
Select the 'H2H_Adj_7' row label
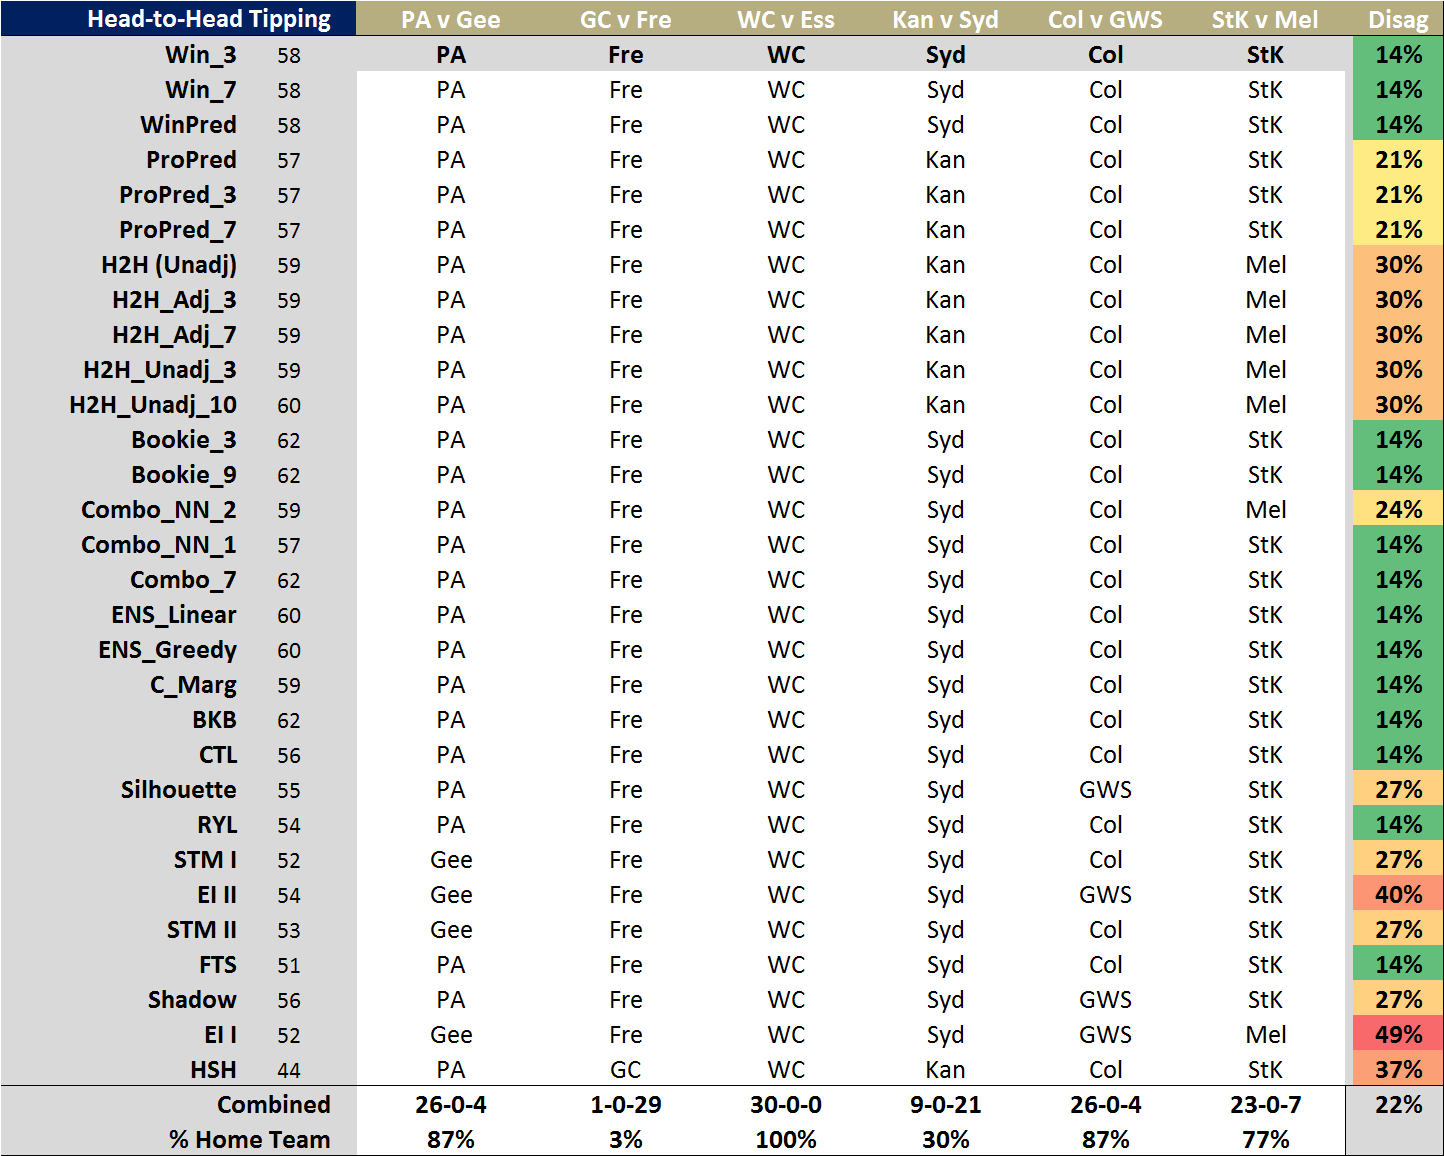tap(175, 335)
